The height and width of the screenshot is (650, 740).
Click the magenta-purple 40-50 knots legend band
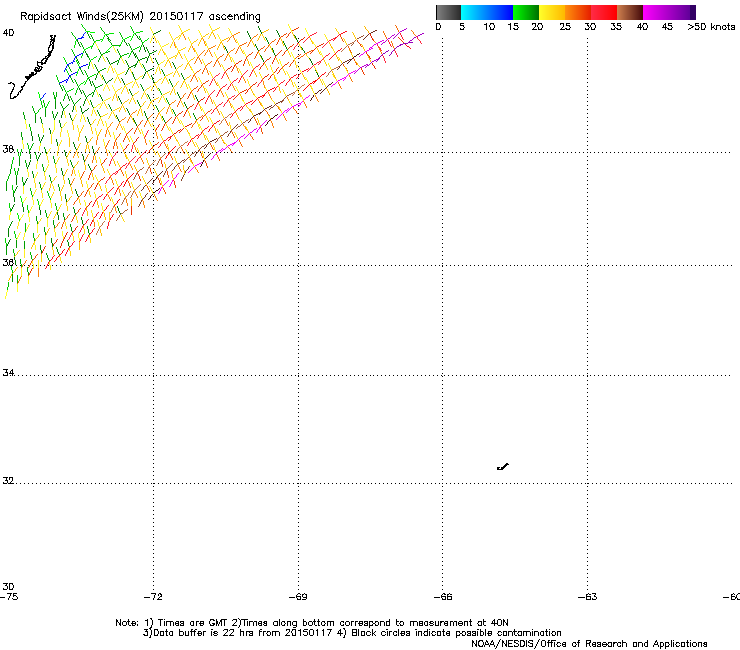669,12
